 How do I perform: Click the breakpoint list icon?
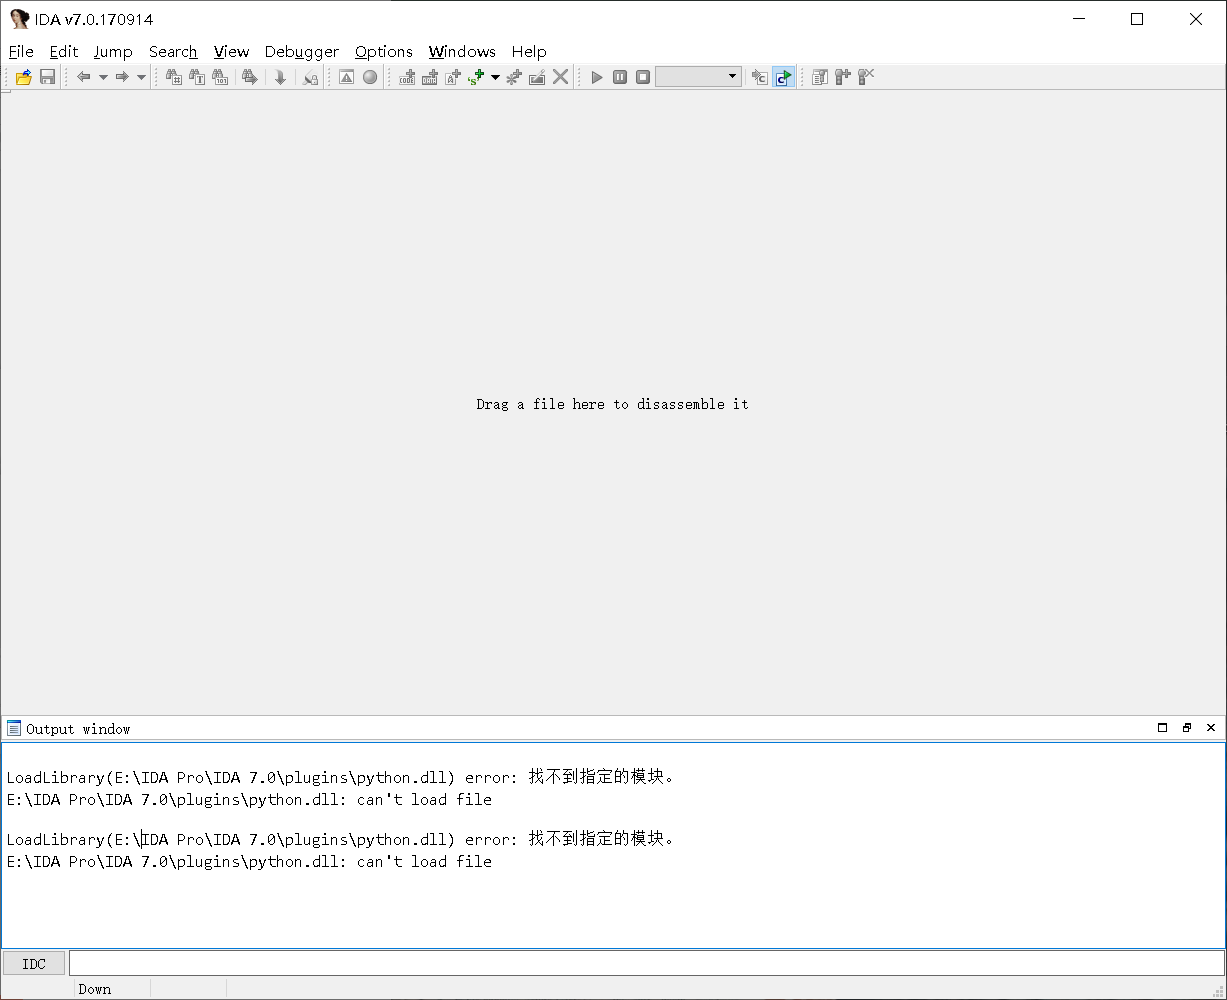pyautogui.click(x=820, y=77)
